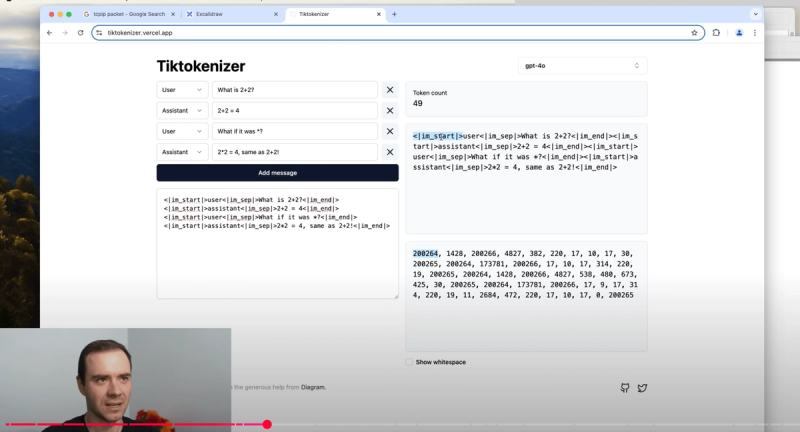This screenshot has width=800, height=432.
Task: Bookmark page with the star icon
Action: pos(694,33)
